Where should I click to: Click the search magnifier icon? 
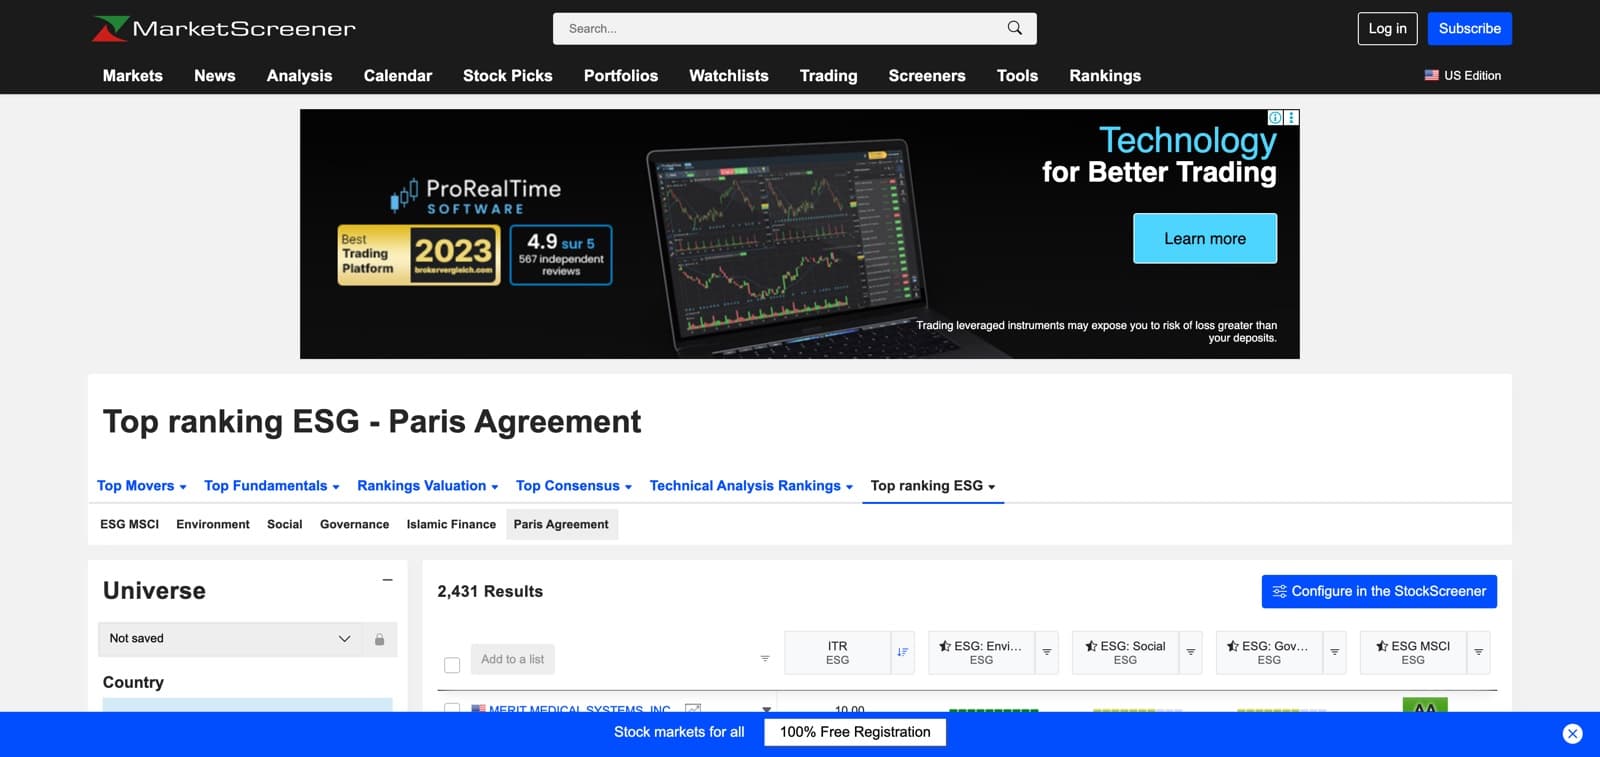(x=1014, y=28)
